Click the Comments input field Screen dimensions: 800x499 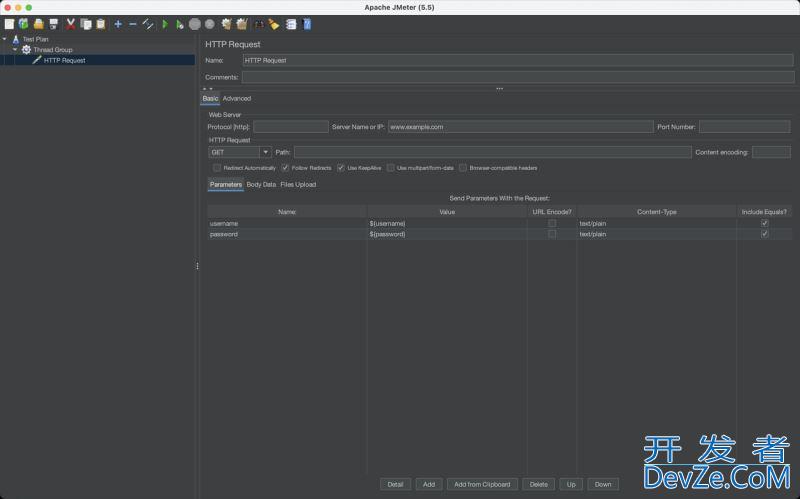(x=518, y=77)
